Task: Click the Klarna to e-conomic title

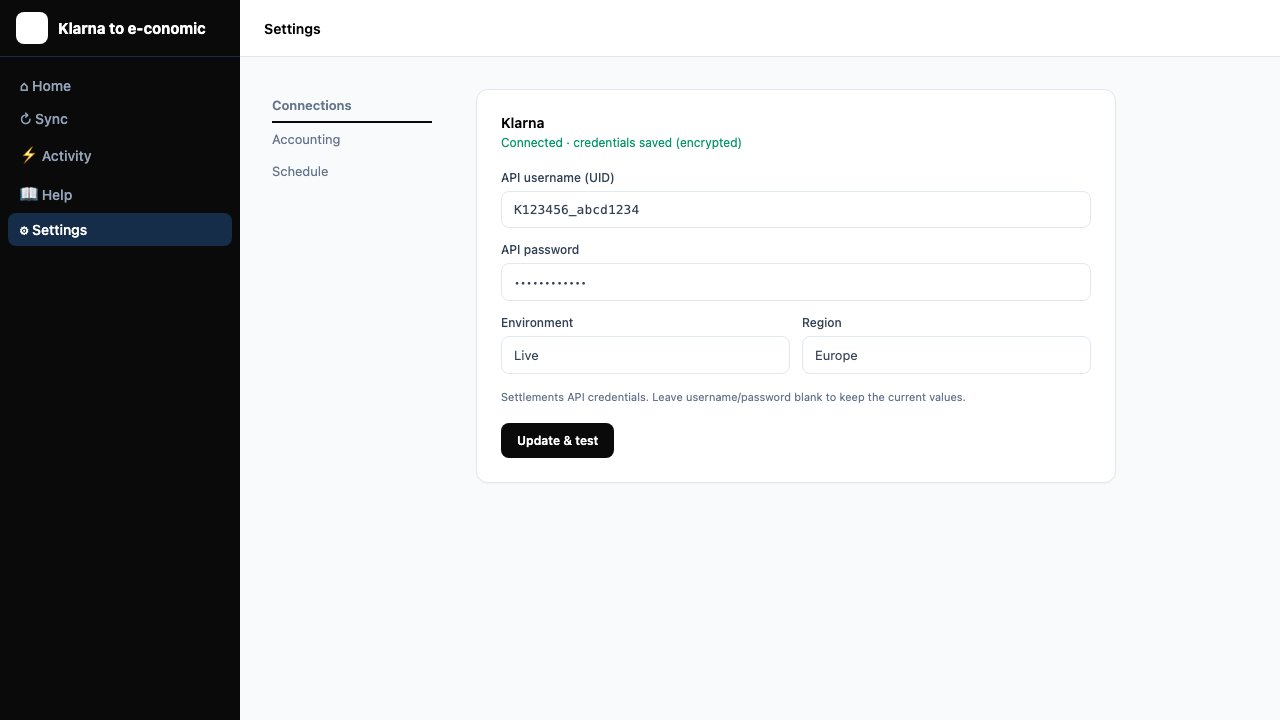Action: (132, 28)
